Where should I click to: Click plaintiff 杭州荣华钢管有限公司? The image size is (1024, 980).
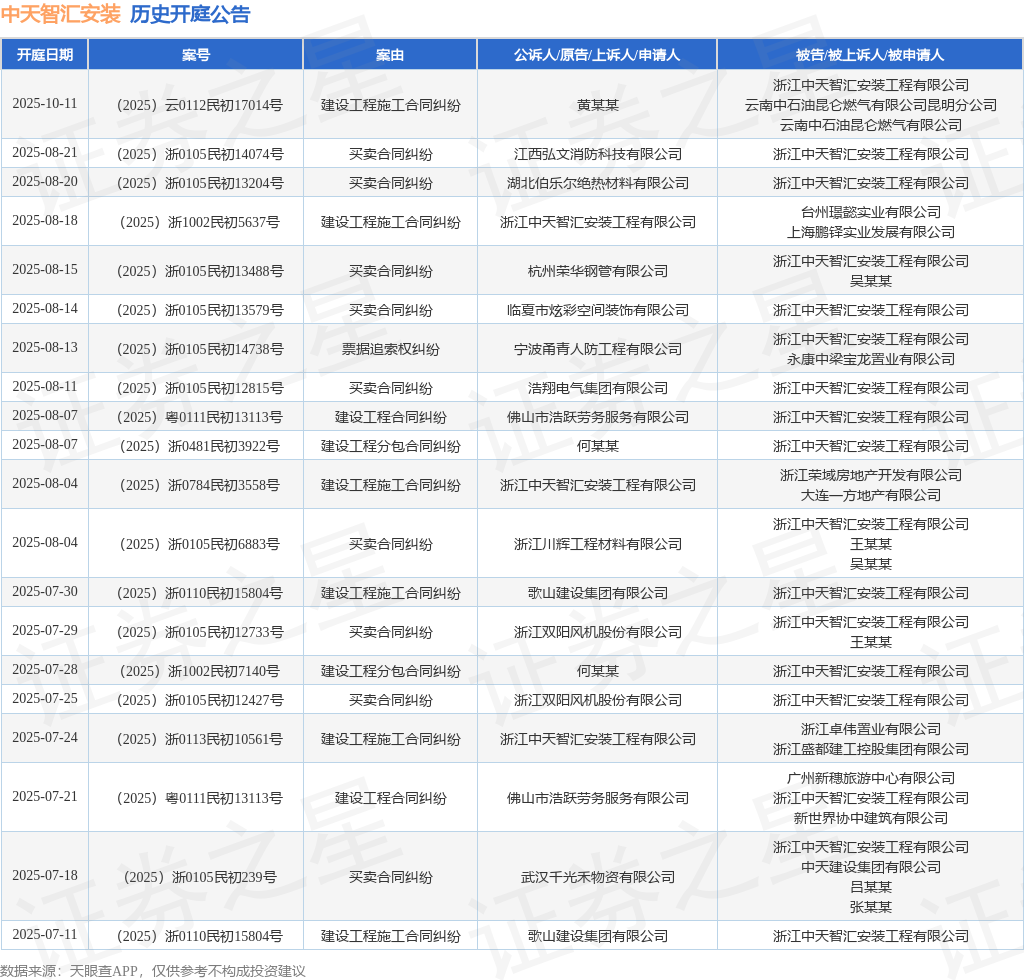tap(598, 271)
